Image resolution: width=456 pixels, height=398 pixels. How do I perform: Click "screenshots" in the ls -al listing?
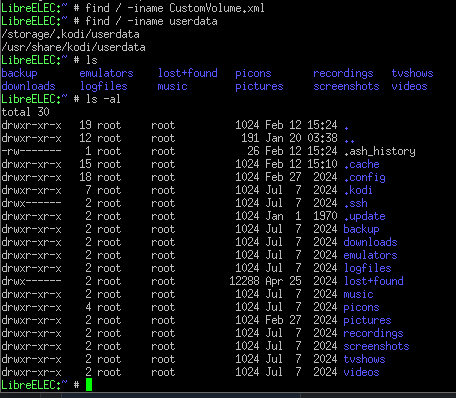[x=377, y=346]
